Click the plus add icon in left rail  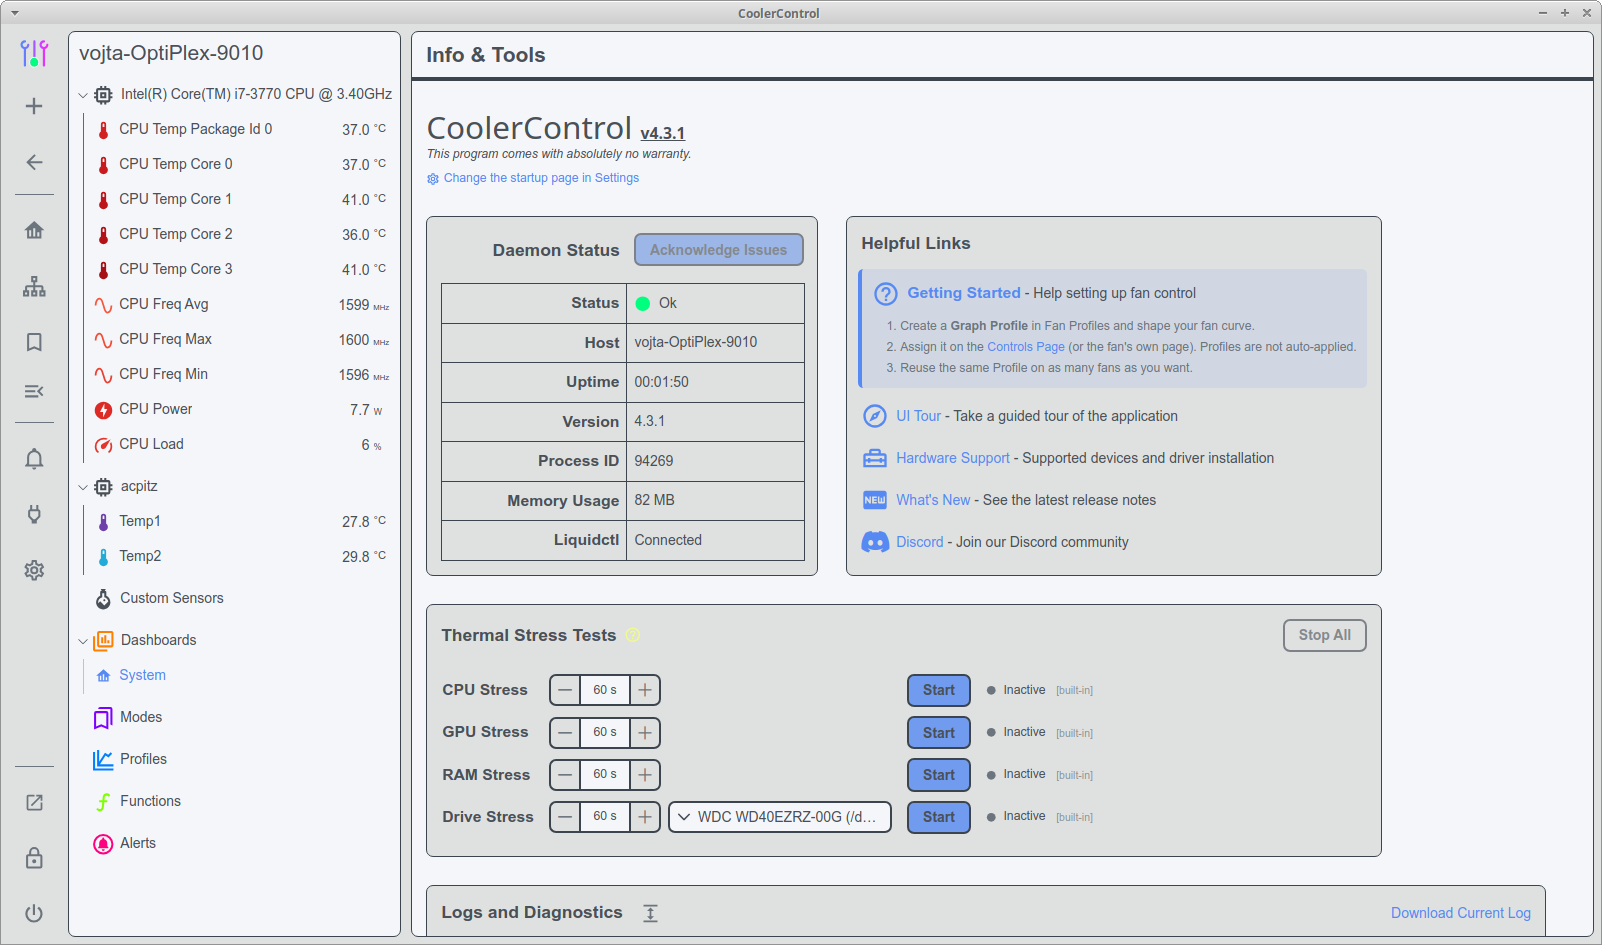34,106
